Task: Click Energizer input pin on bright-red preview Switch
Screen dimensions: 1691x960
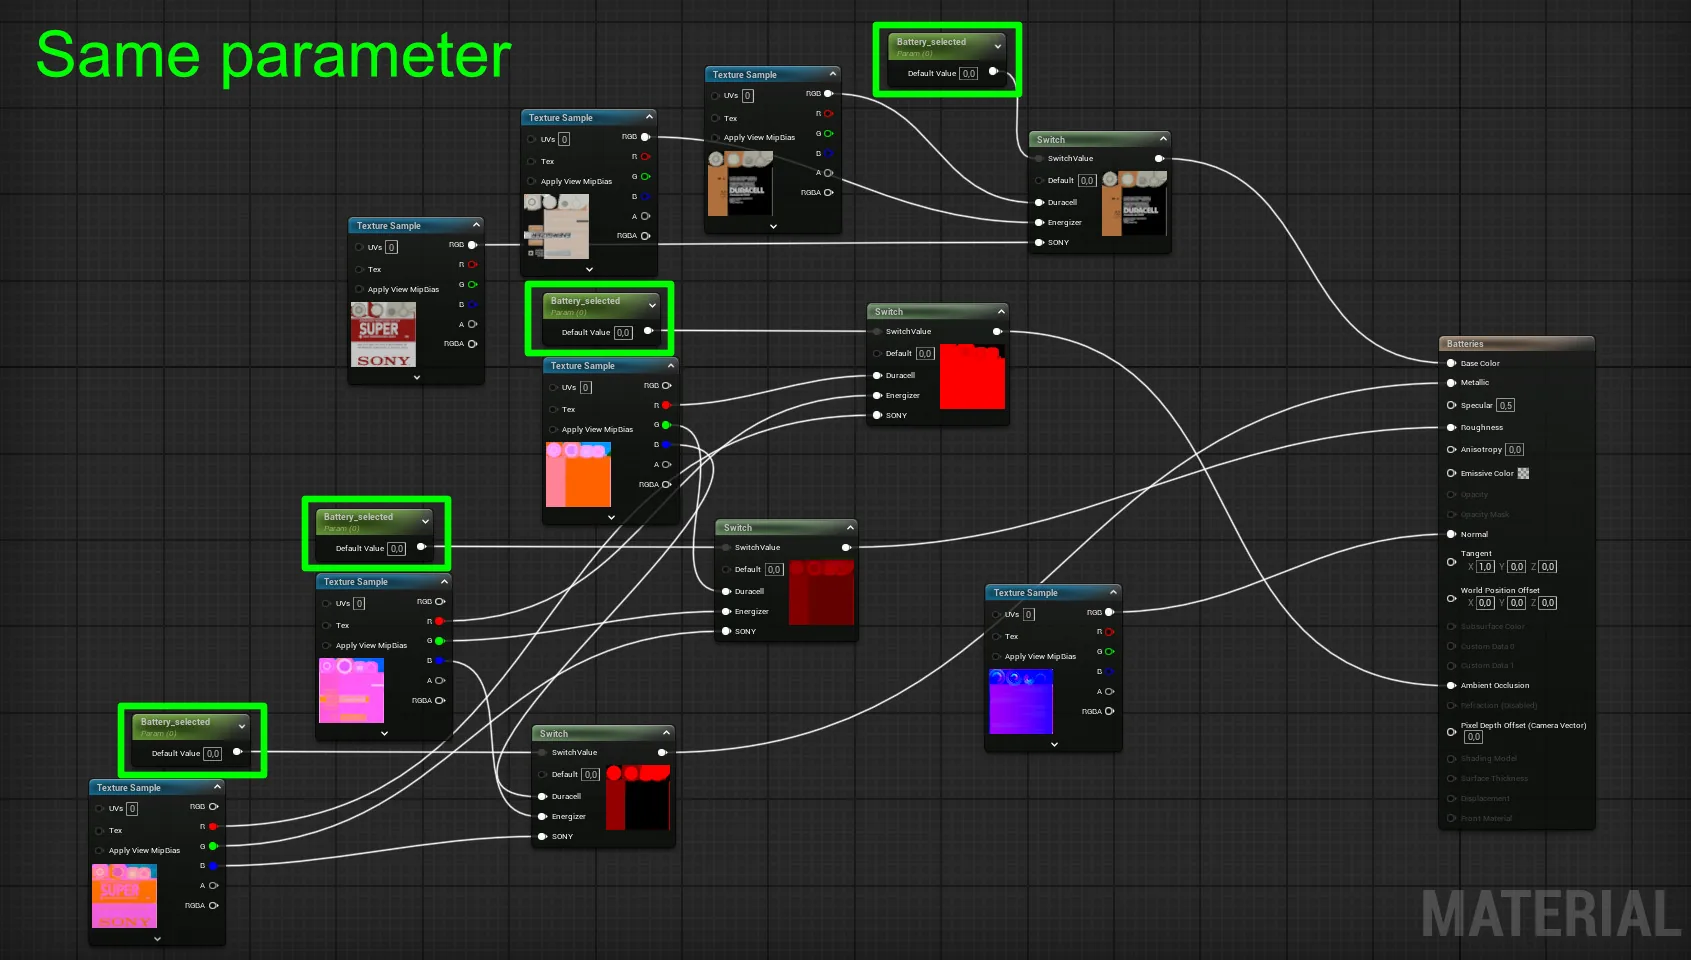Action: click(877, 395)
